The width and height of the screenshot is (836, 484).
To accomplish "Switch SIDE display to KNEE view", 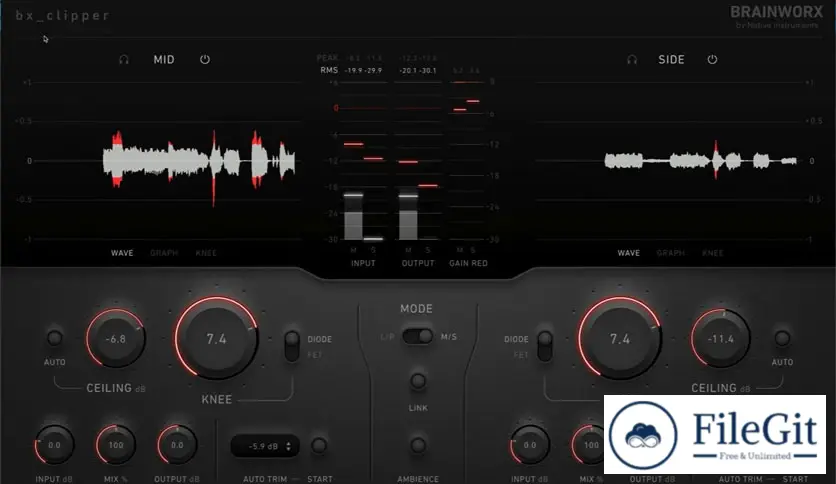I will click(712, 253).
